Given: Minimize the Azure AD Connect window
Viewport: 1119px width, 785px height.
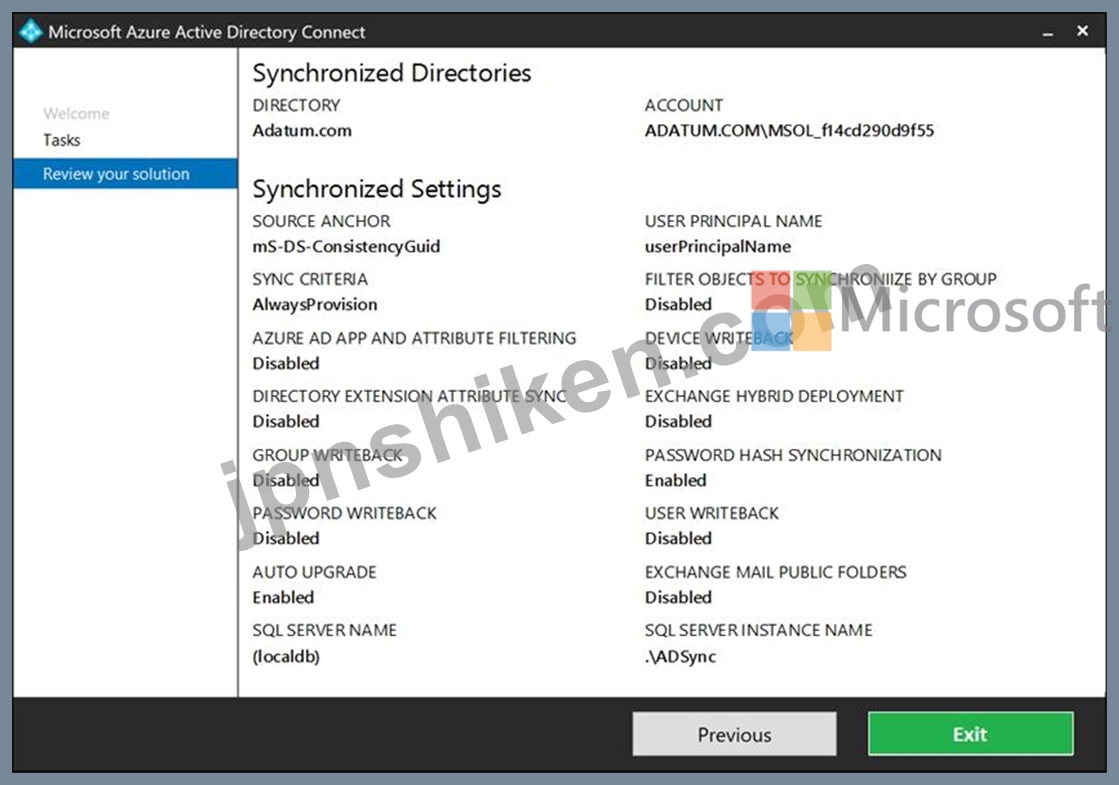Looking at the screenshot, I should (x=1048, y=33).
